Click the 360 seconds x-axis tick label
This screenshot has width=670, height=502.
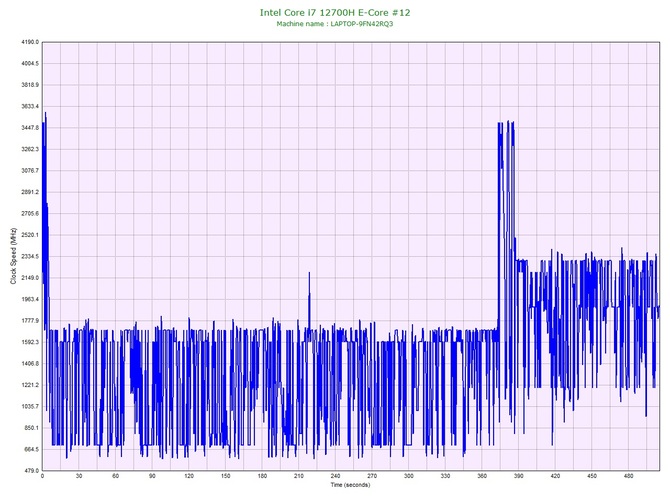(x=482, y=476)
